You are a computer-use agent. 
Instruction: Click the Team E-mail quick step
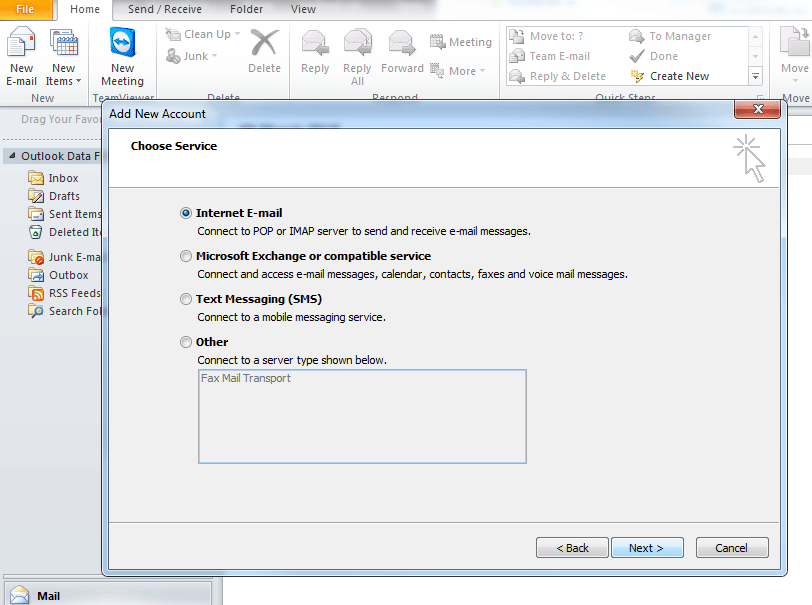(550, 56)
